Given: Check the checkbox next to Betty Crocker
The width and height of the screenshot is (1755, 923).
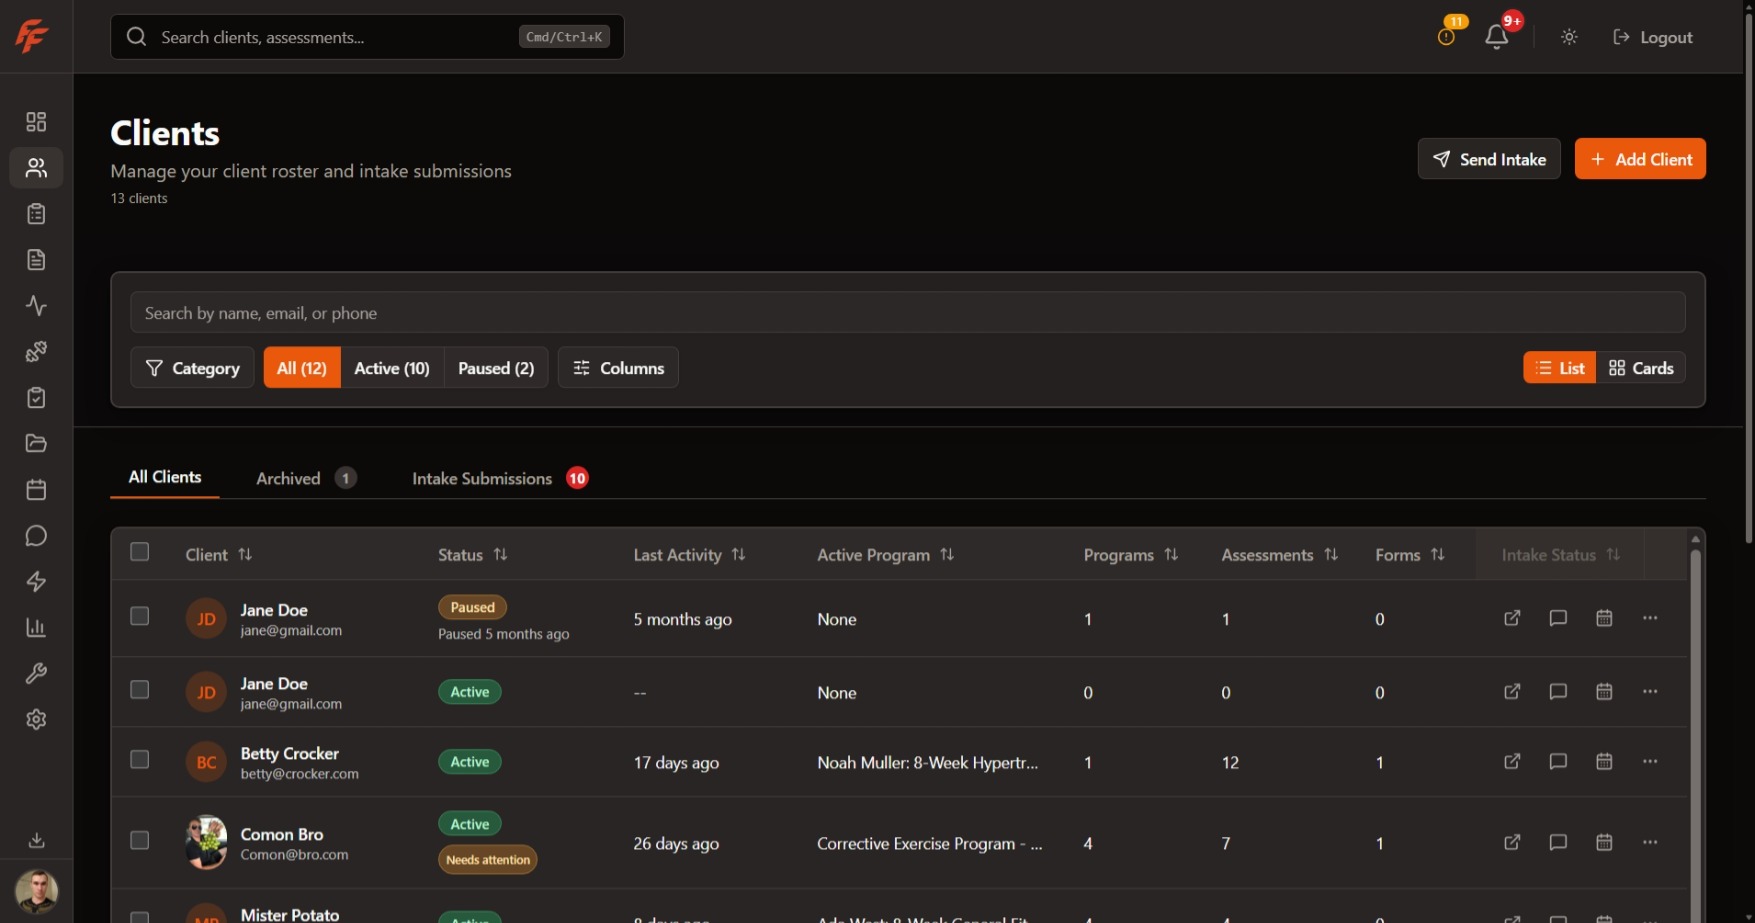Looking at the screenshot, I should pyautogui.click(x=139, y=760).
